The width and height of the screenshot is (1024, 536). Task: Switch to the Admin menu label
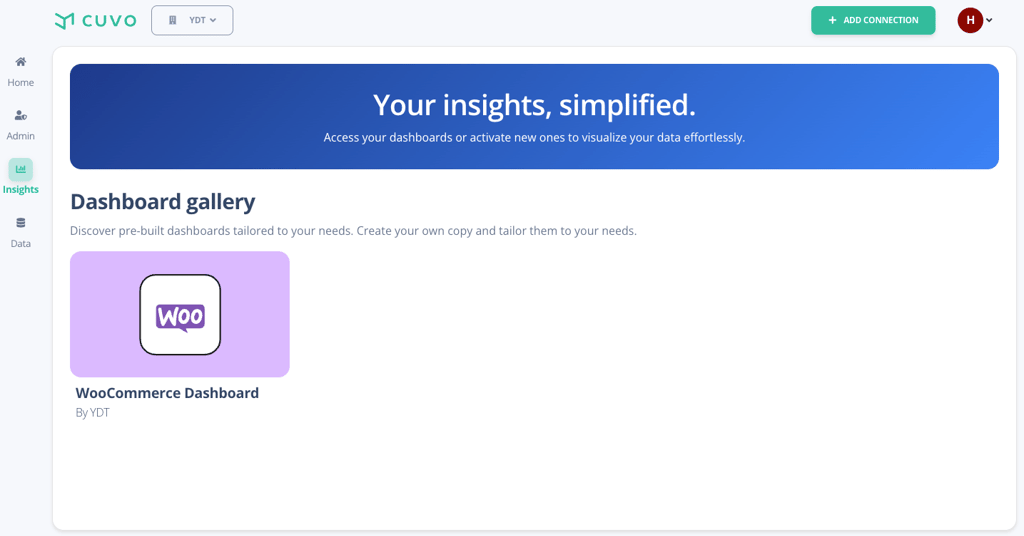[21, 136]
